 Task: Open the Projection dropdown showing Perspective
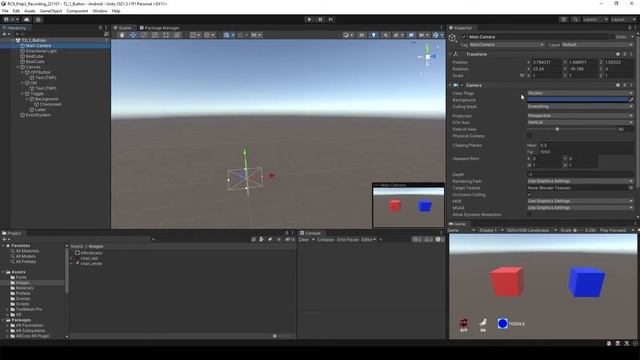point(580,116)
